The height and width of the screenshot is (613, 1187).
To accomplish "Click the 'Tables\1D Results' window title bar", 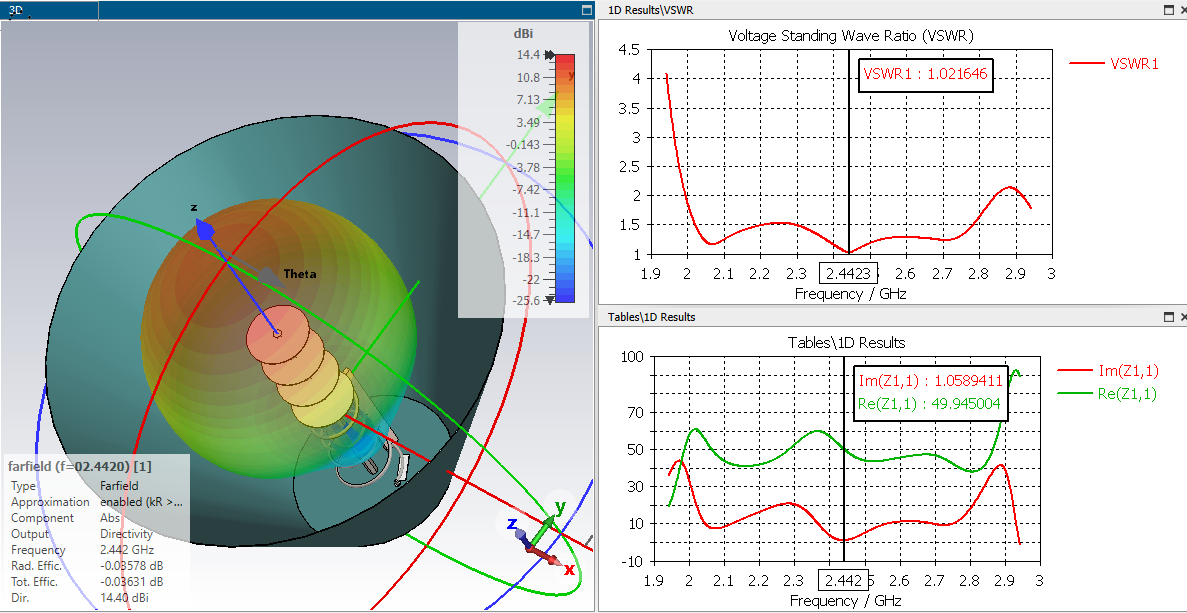I will click(652, 317).
